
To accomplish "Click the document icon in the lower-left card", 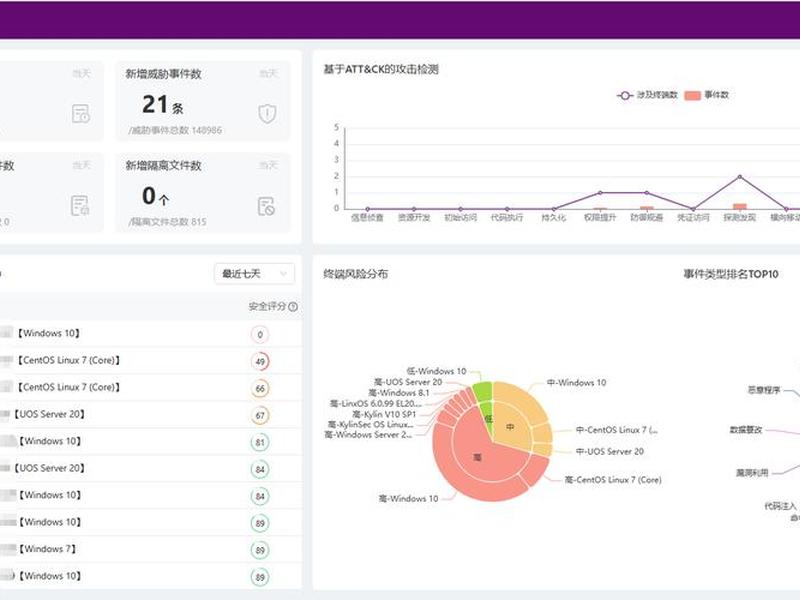I will pos(80,206).
